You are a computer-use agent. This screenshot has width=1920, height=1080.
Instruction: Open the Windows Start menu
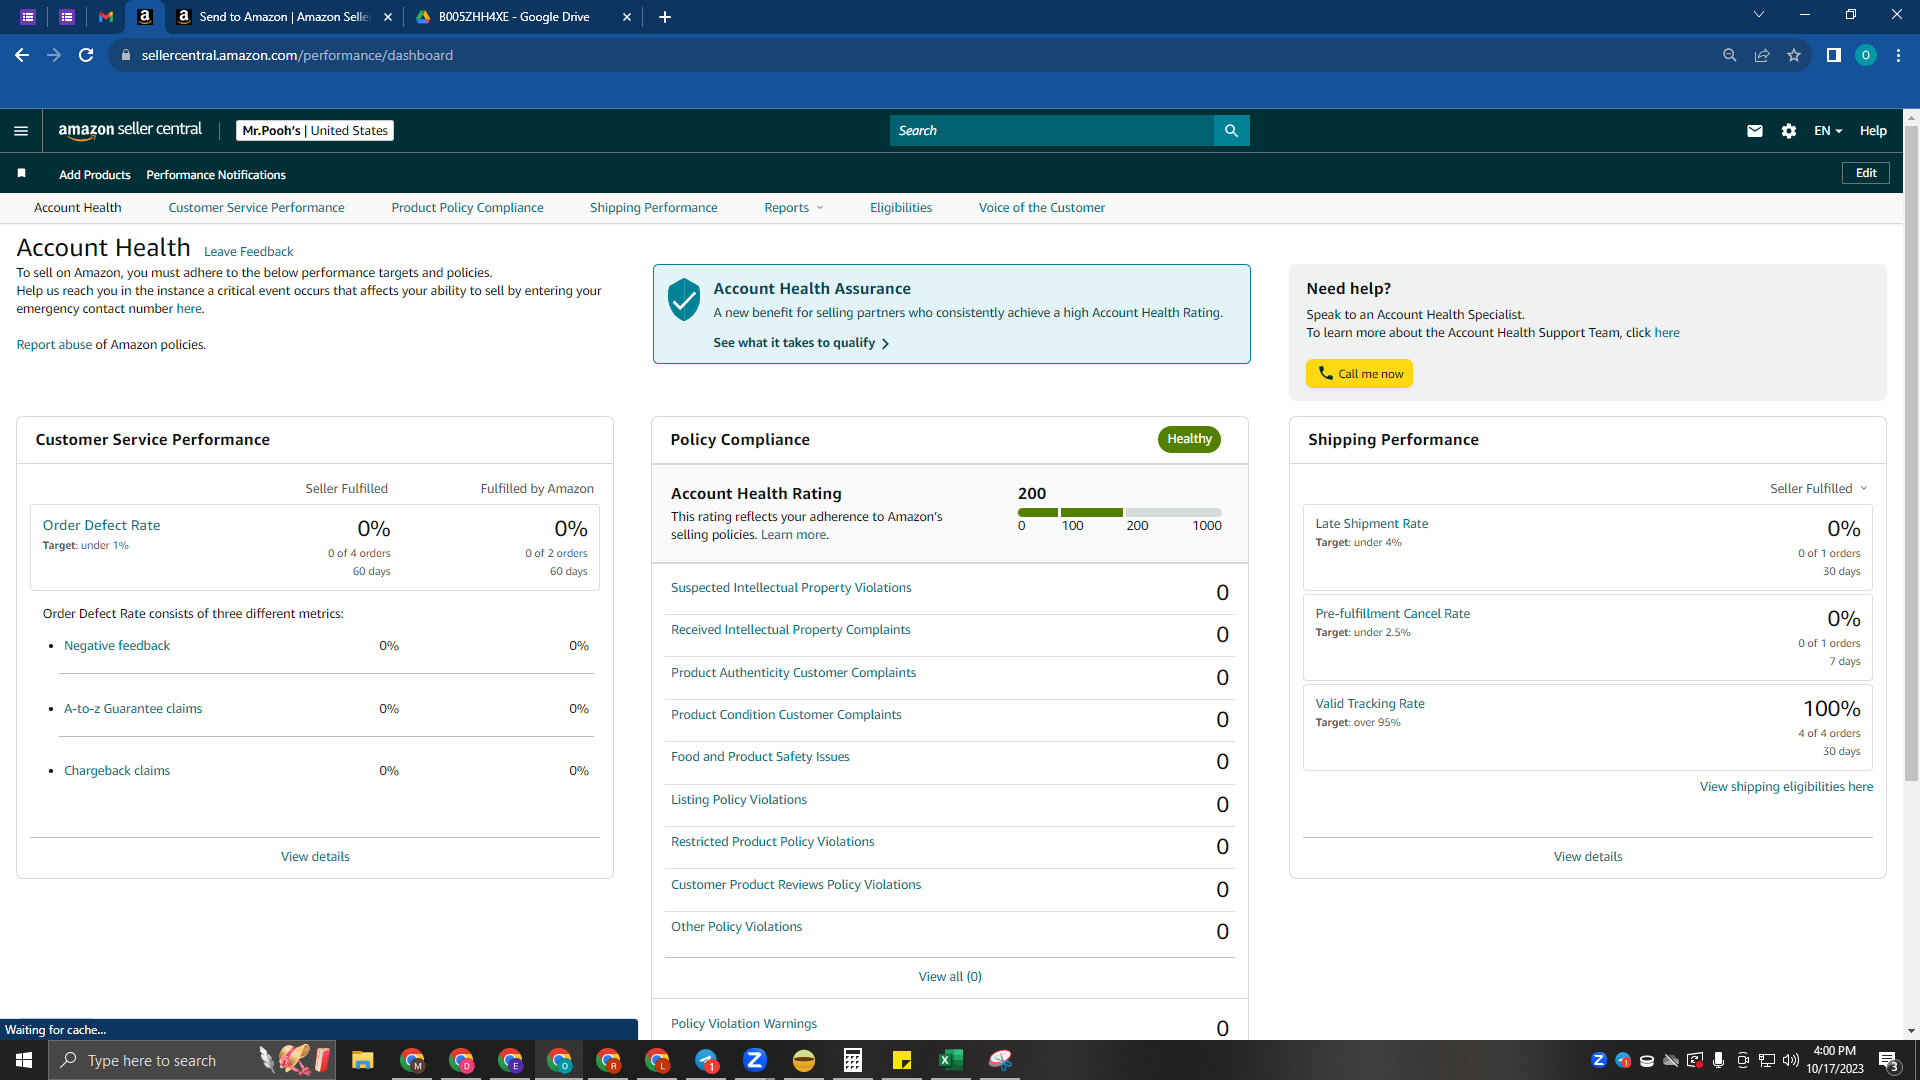click(x=24, y=1060)
